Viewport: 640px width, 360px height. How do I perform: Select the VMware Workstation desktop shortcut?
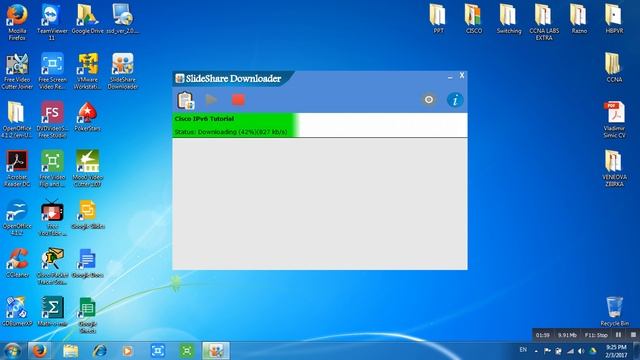[87, 71]
